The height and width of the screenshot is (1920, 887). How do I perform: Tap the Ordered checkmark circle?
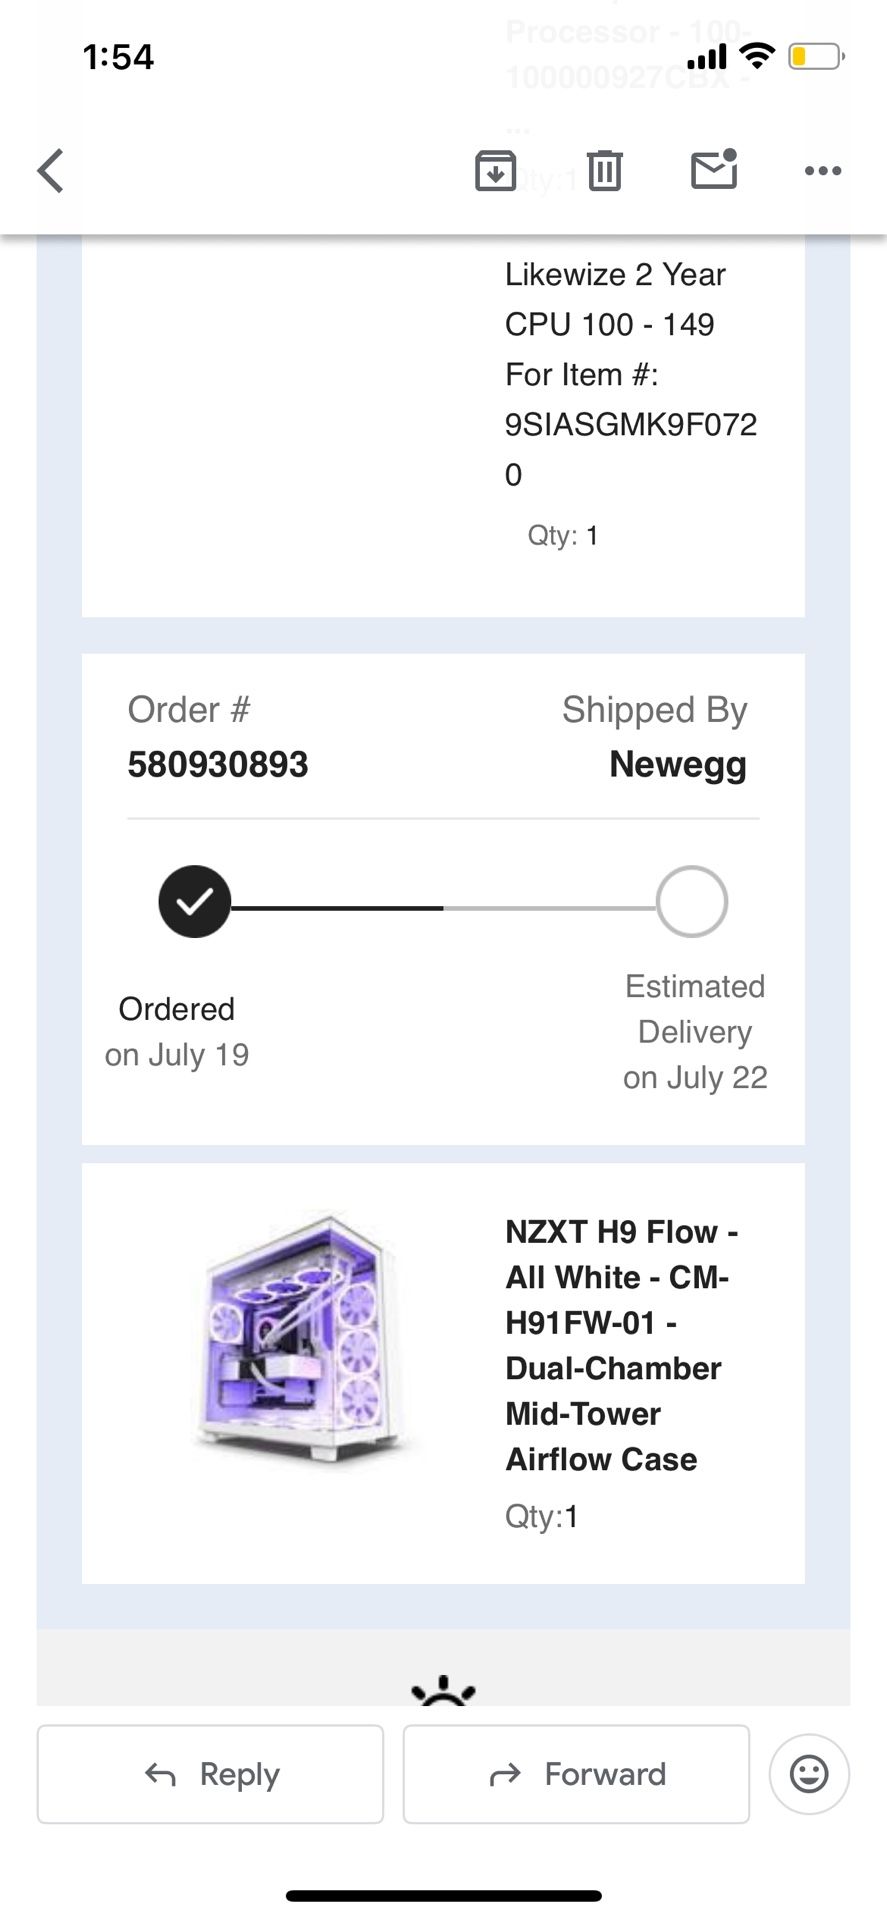(195, 901)
